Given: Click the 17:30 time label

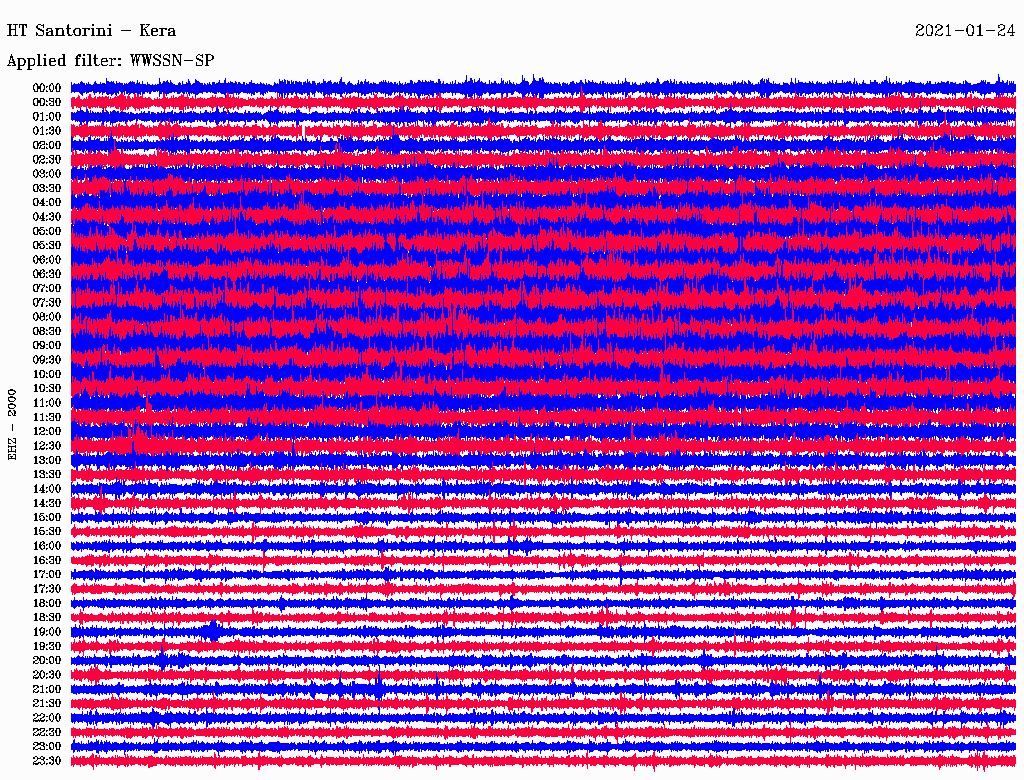Looking at the screenshot, I should point(47,589).
